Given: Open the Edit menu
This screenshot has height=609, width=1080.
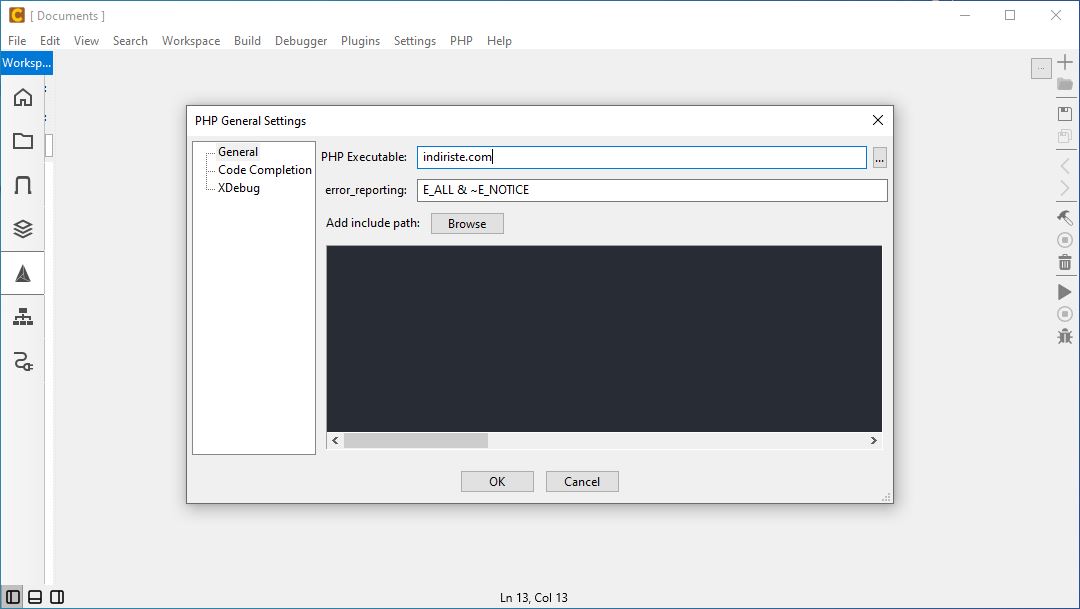Looking at the screenshot, I should point(50,41).
